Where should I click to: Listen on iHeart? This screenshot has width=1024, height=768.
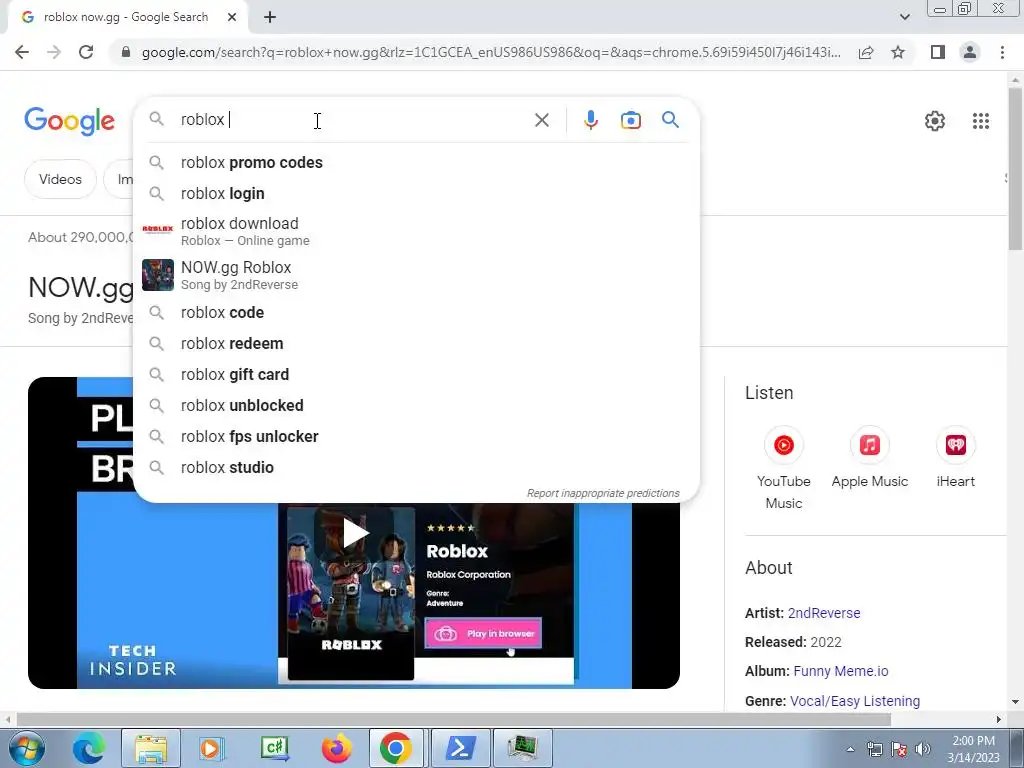pos(955,457)
